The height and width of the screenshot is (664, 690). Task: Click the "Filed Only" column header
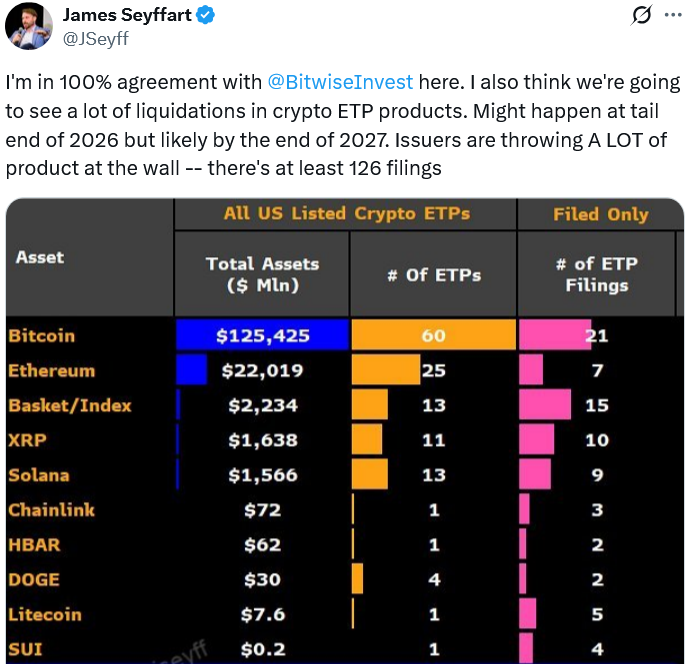click(x=600, y=214)
